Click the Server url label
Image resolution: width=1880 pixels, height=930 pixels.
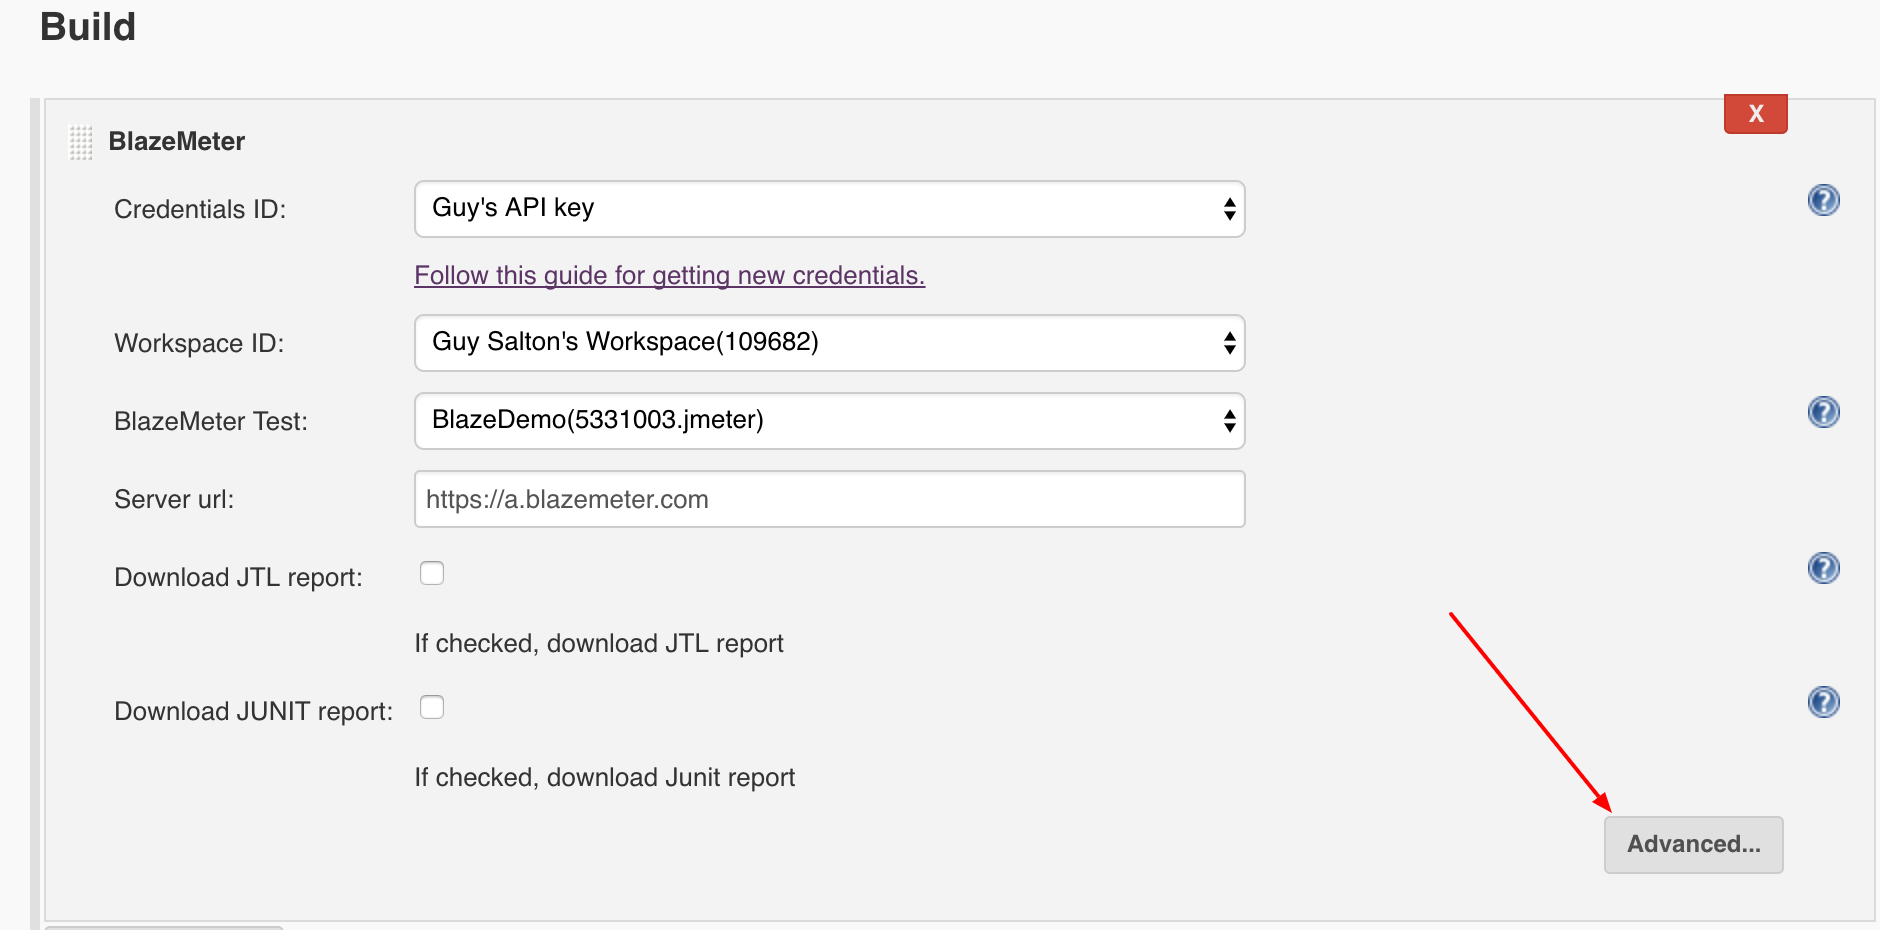174,499
